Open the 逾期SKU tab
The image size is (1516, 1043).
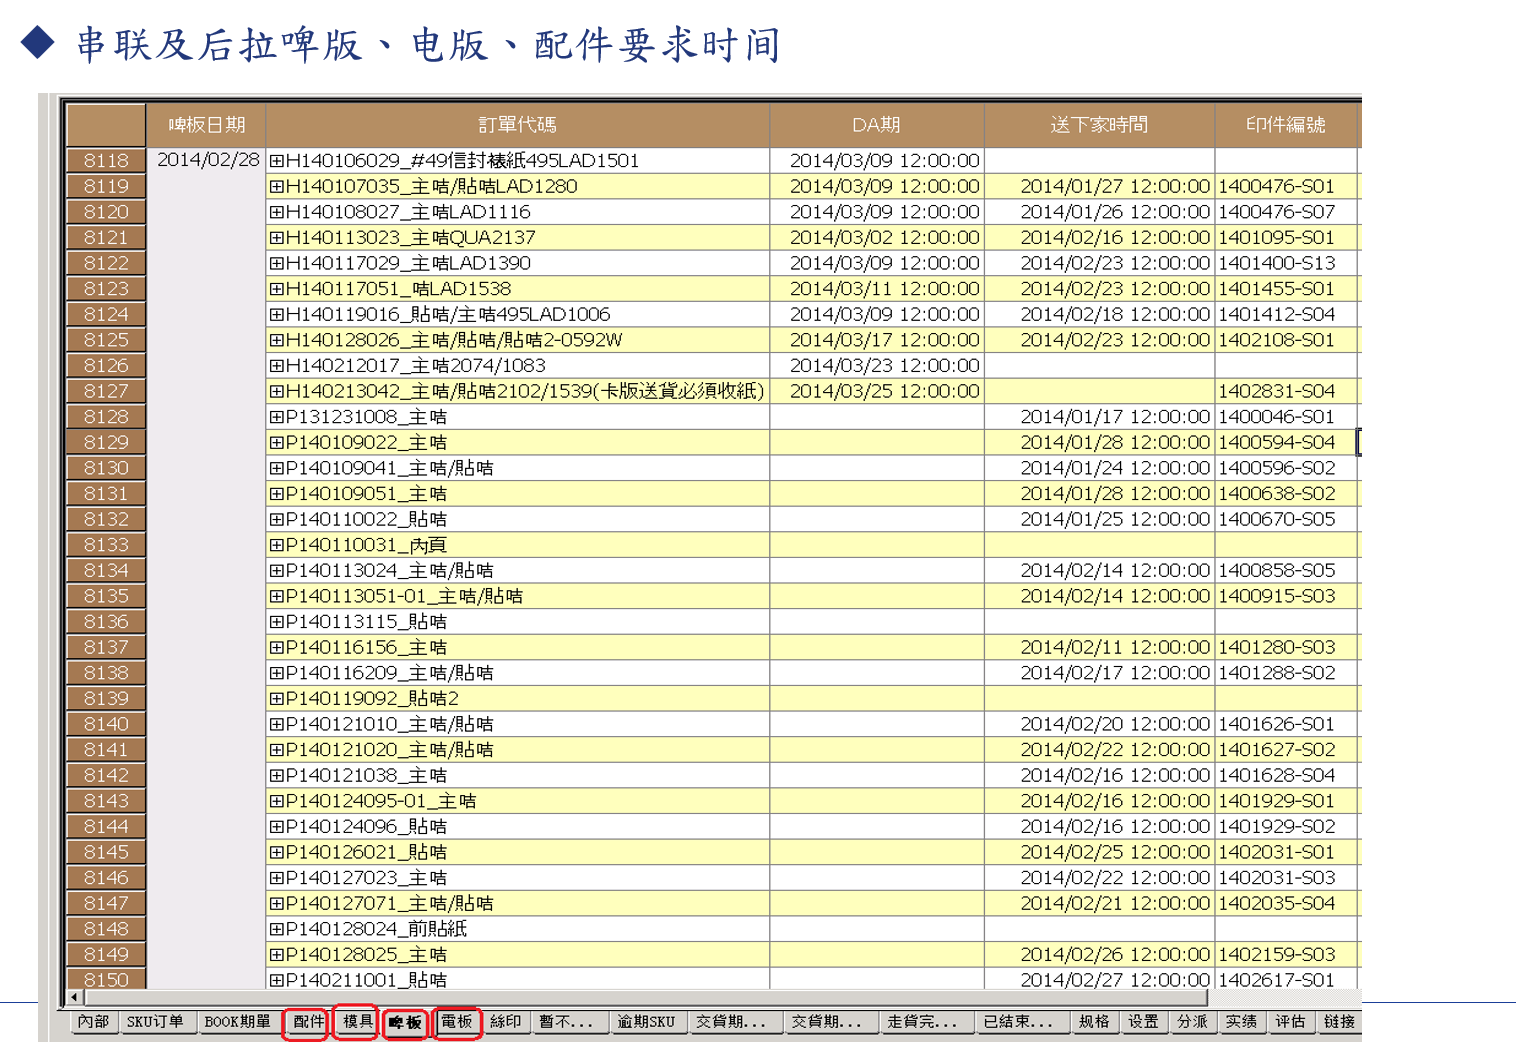pos(645,1022)
